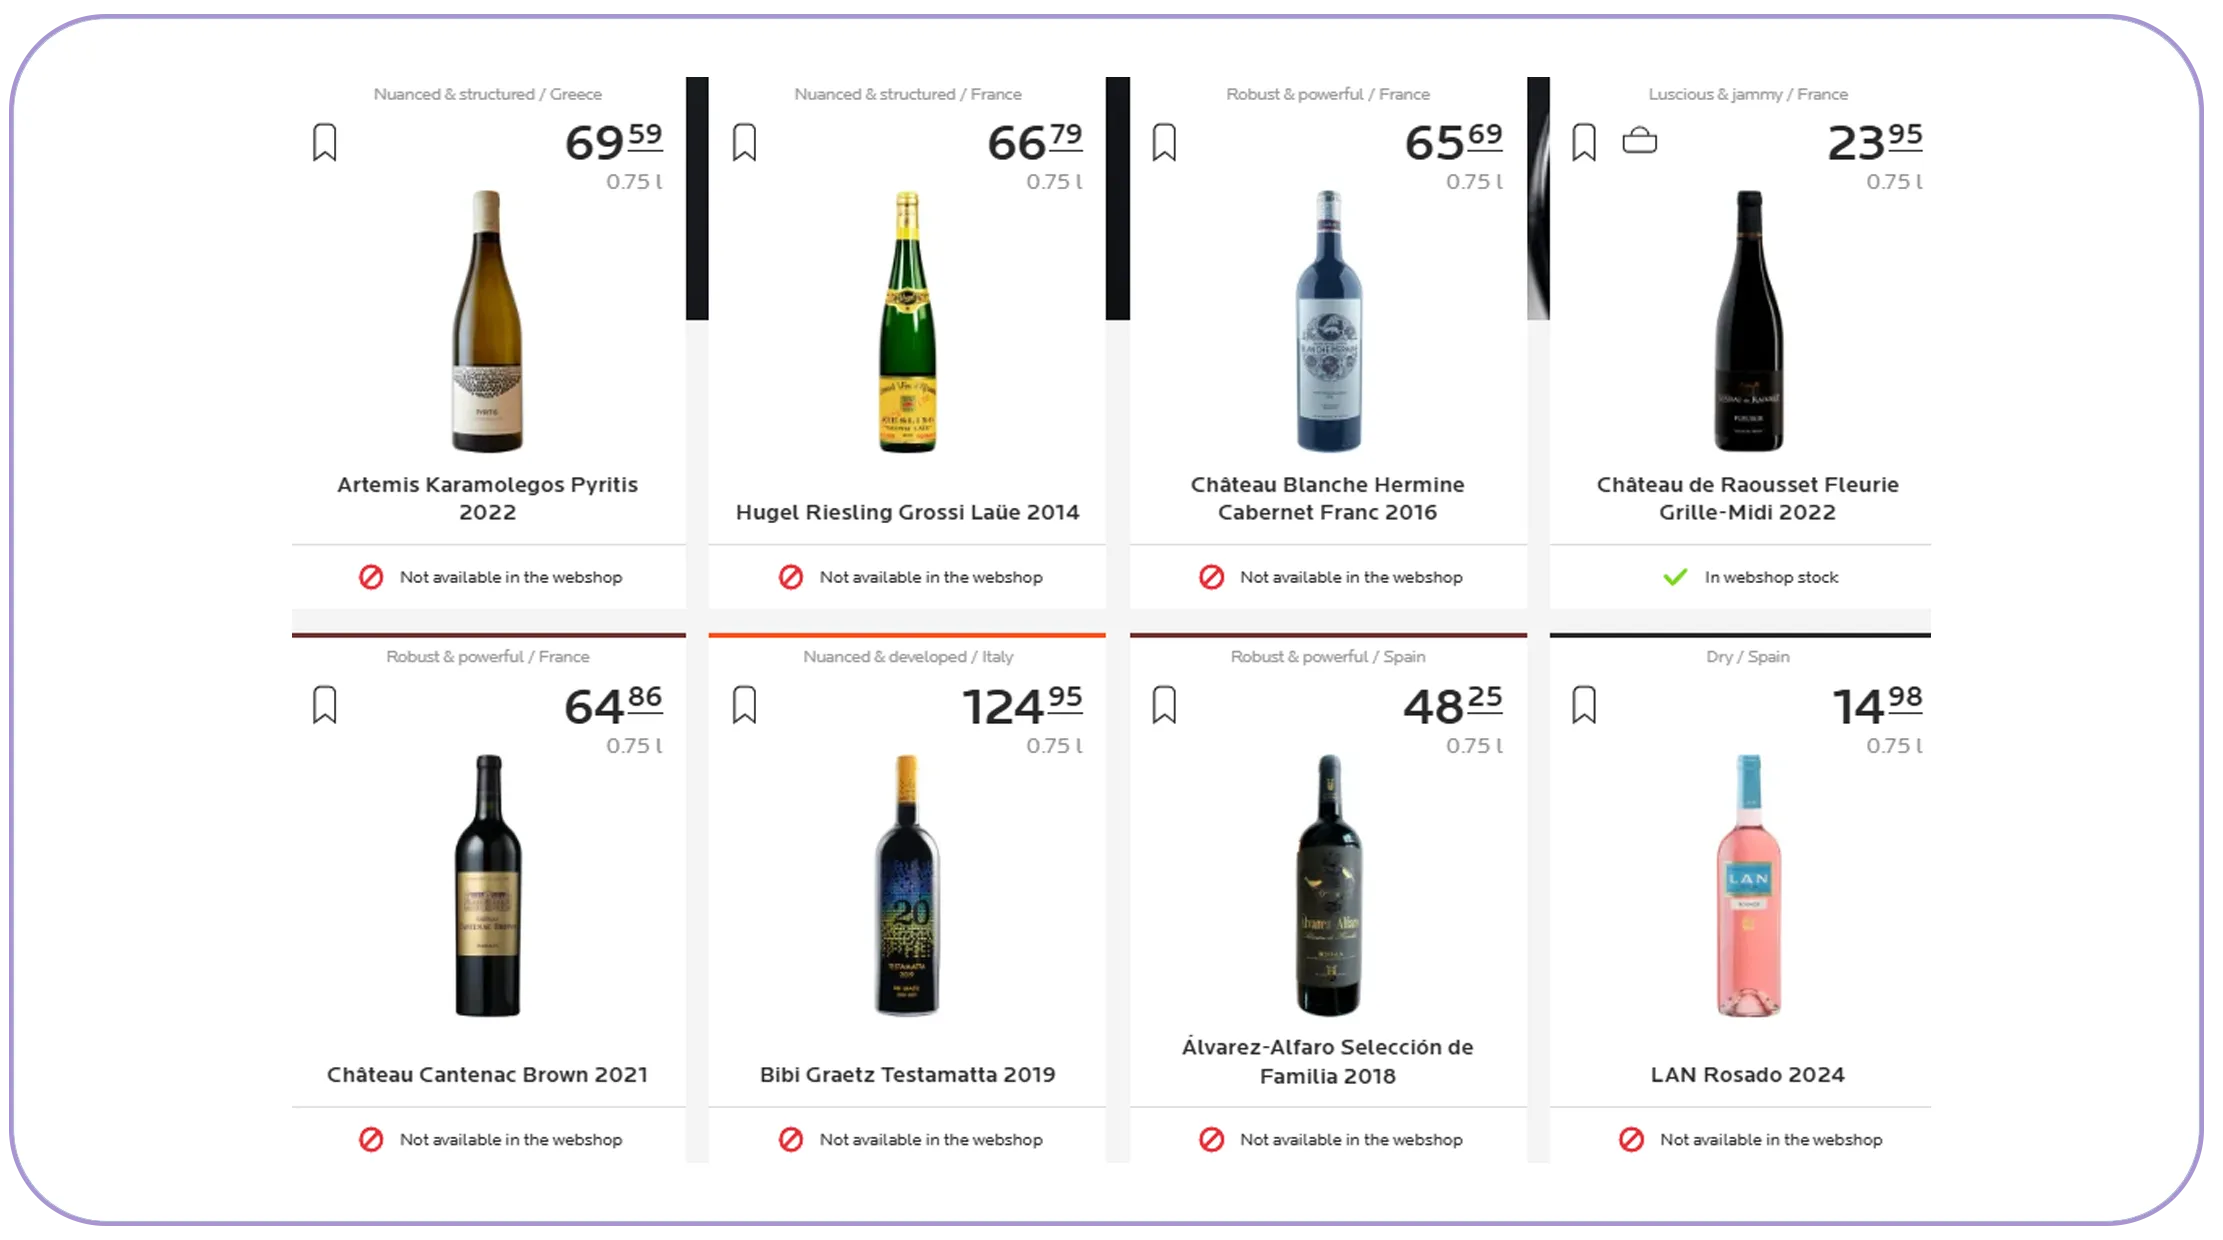Bookmark the Hugel Riesling Grossi Laüe 2014
The image size is (2223, 1240).
[x=744, y=142]
